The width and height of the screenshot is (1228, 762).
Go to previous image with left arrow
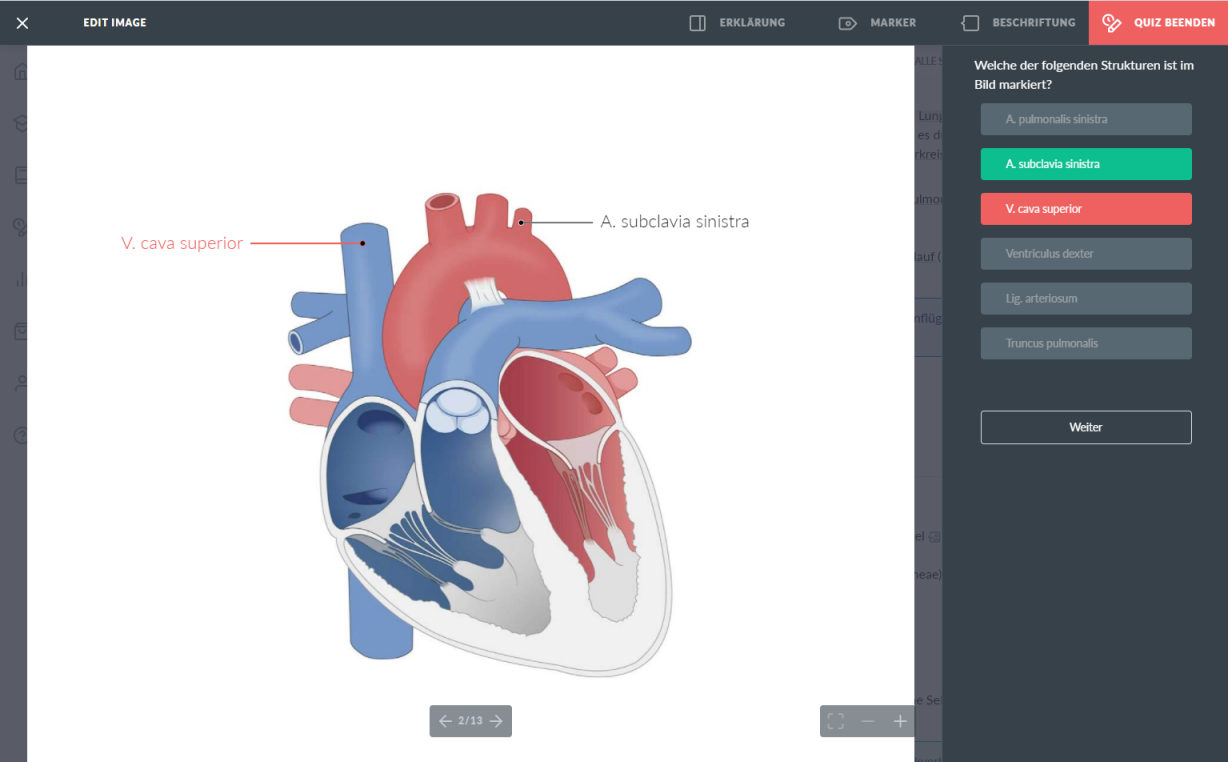pos(445,721)
